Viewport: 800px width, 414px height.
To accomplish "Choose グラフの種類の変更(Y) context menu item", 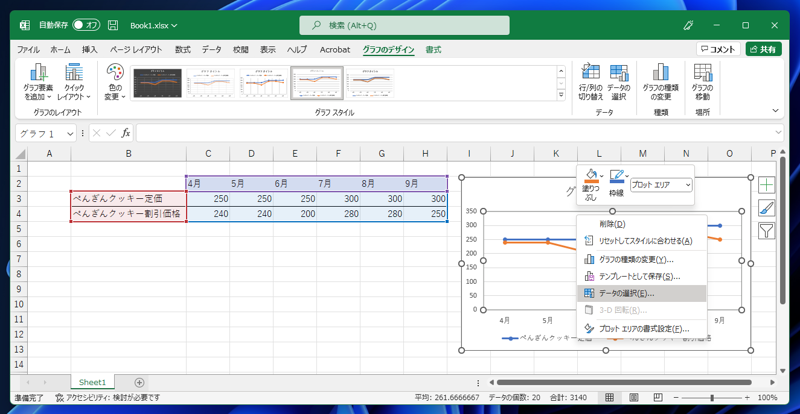I will click(x=641, y=259).
